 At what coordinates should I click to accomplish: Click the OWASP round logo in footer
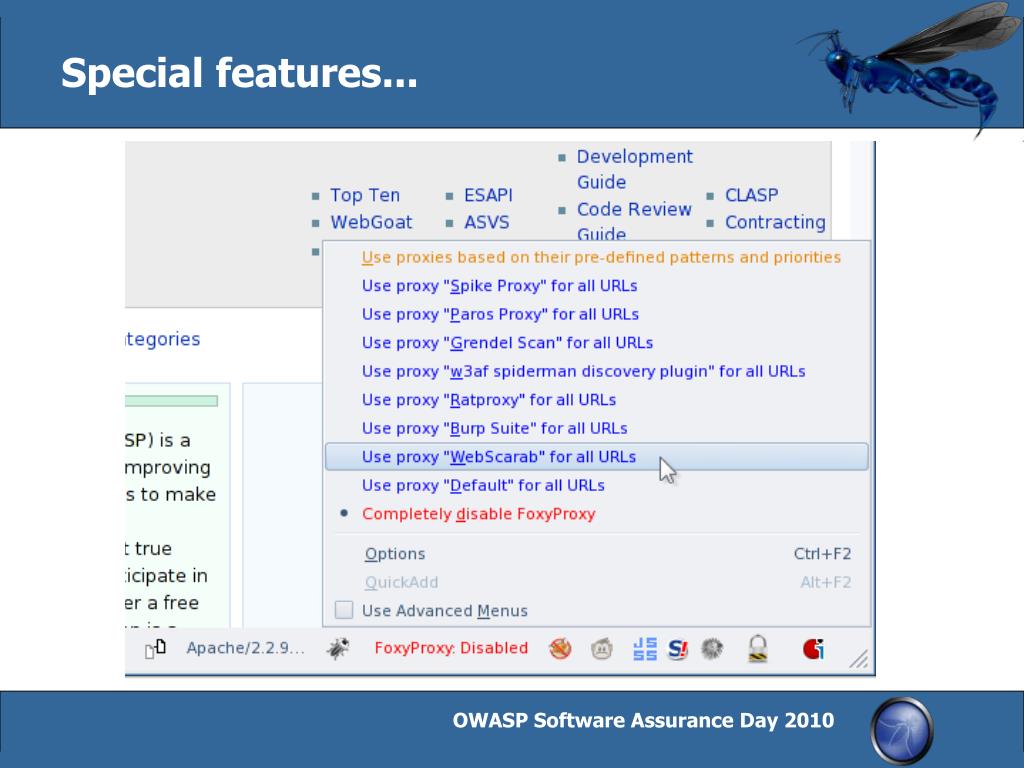pyautogui.click(x=902, y=730)
